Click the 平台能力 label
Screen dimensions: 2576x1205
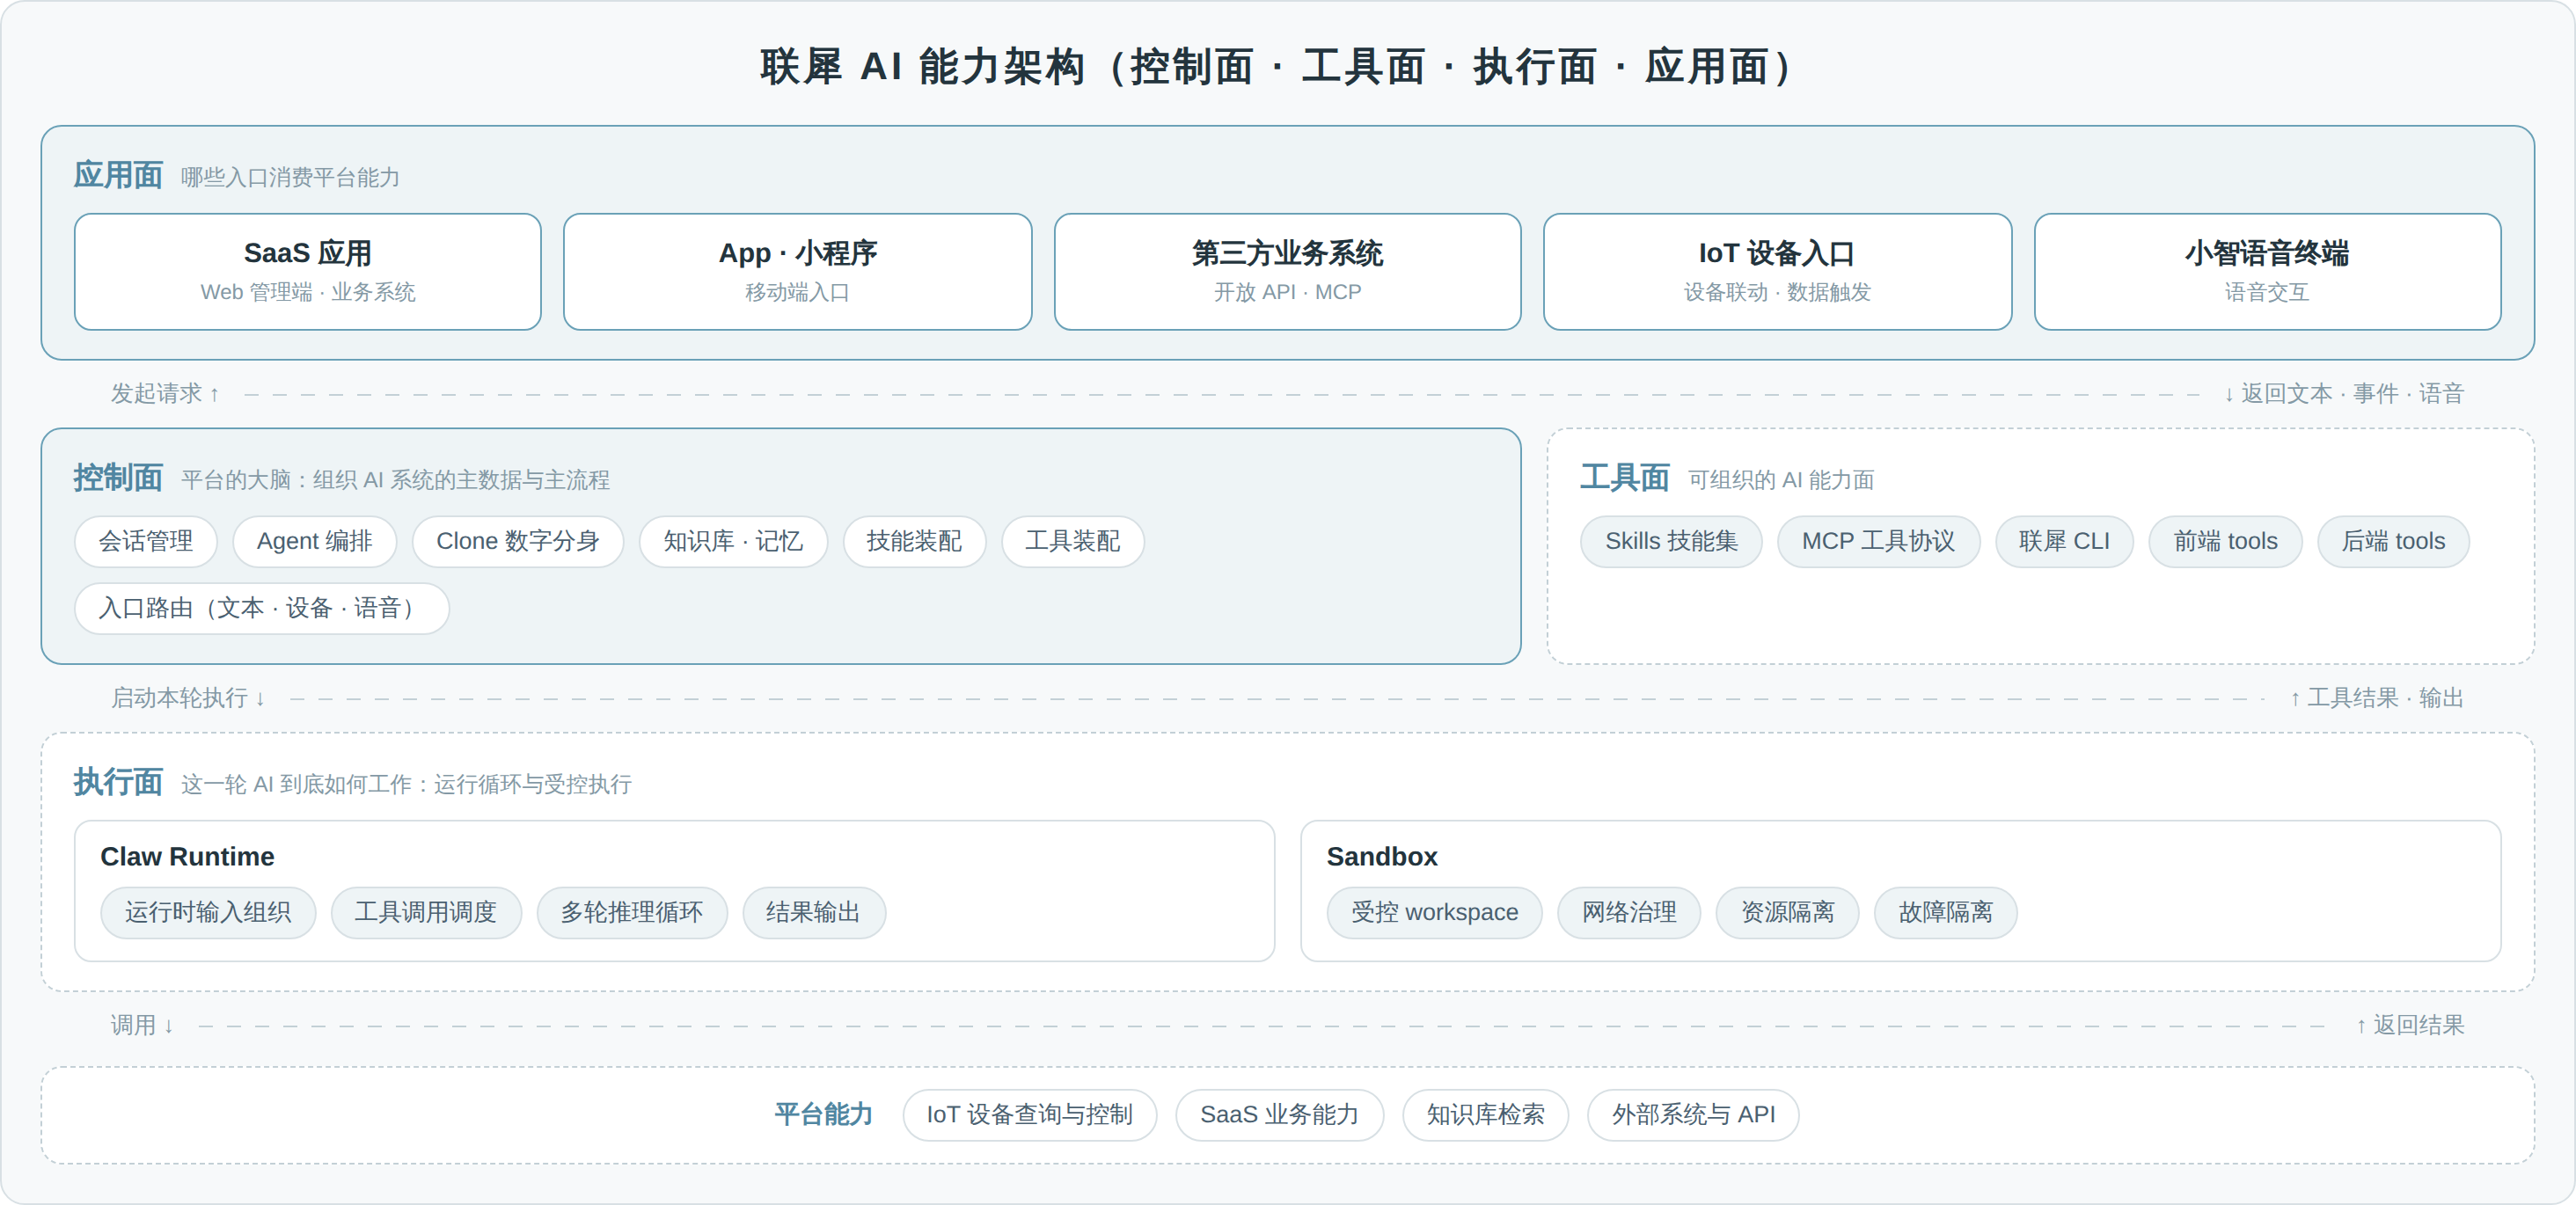(x=824, y=1114)
